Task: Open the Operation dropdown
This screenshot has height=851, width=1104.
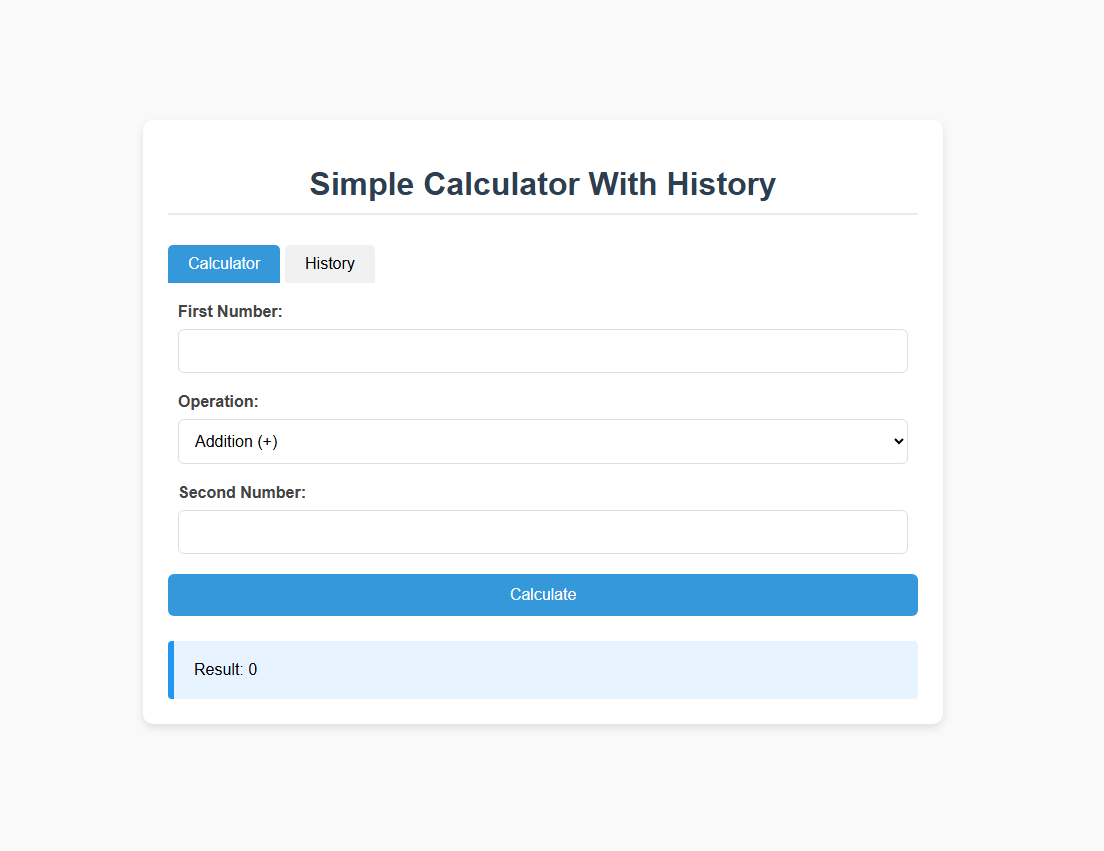Action: click(x=542, y=441)
